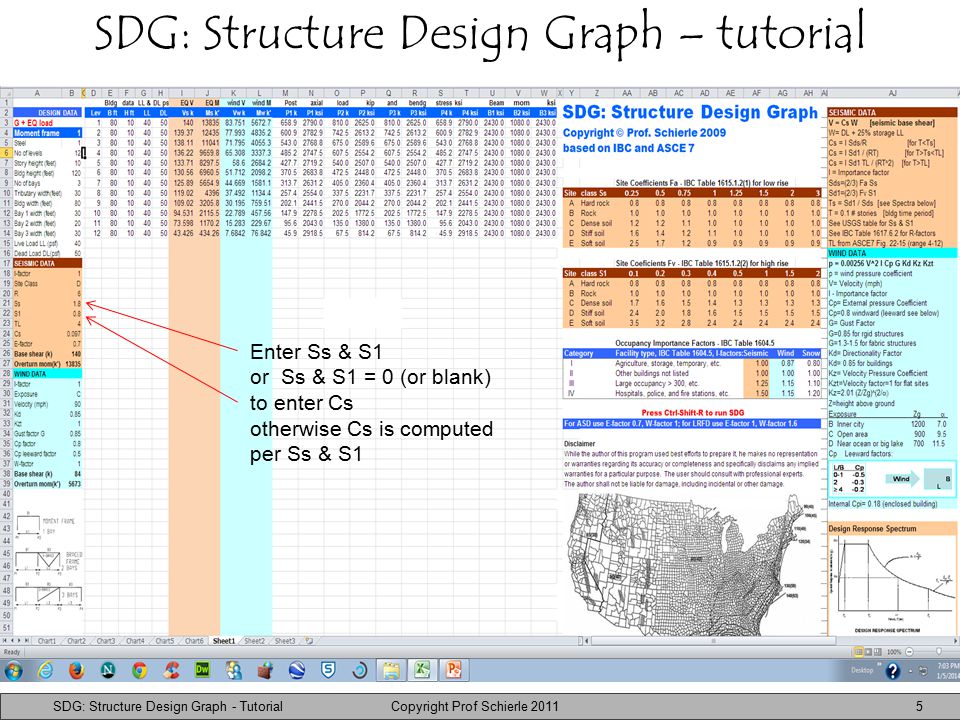This screenshot has width=960, height=720.
Task: Click the 'Press Ctrl-Shift-R to run SDG' text
Action: point(692,413)
